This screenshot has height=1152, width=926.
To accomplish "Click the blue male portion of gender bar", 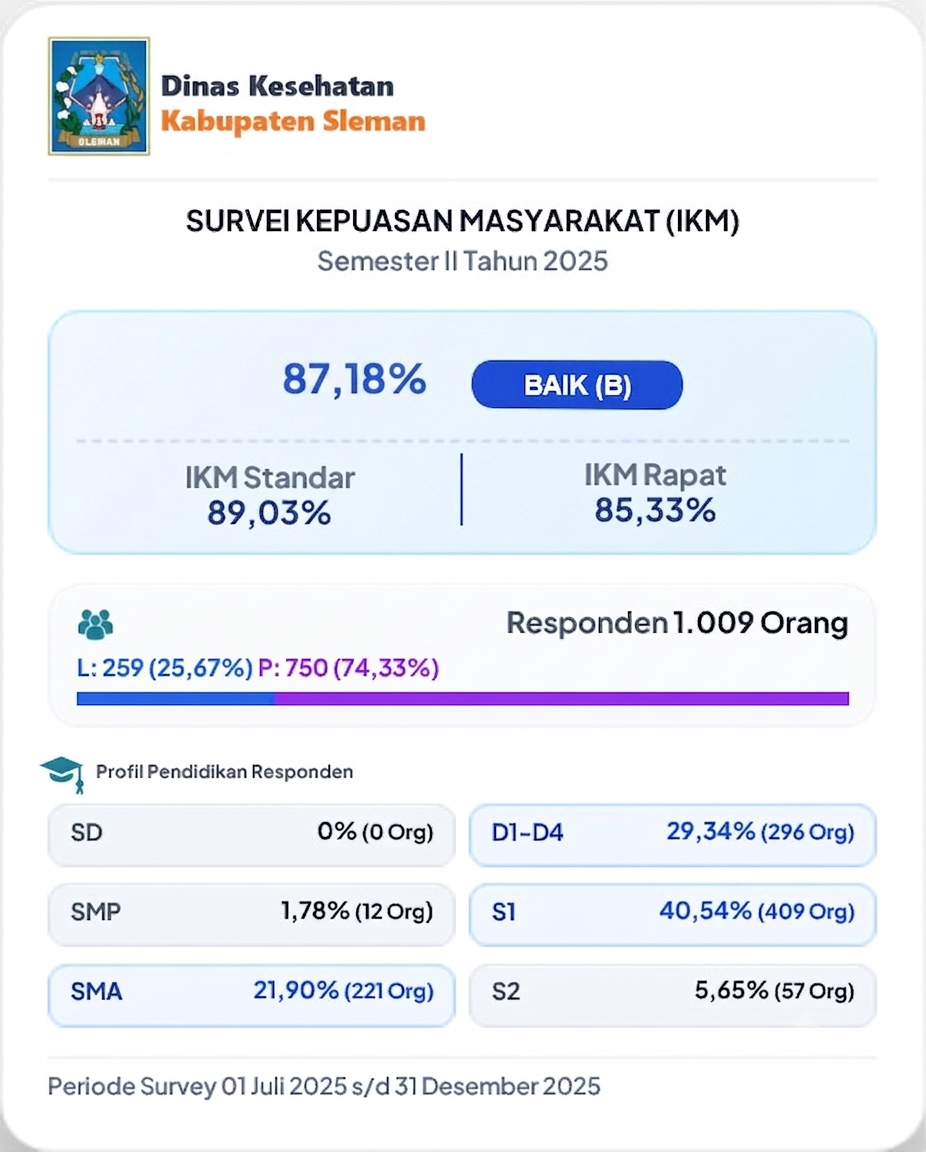I will coord(176,699).
